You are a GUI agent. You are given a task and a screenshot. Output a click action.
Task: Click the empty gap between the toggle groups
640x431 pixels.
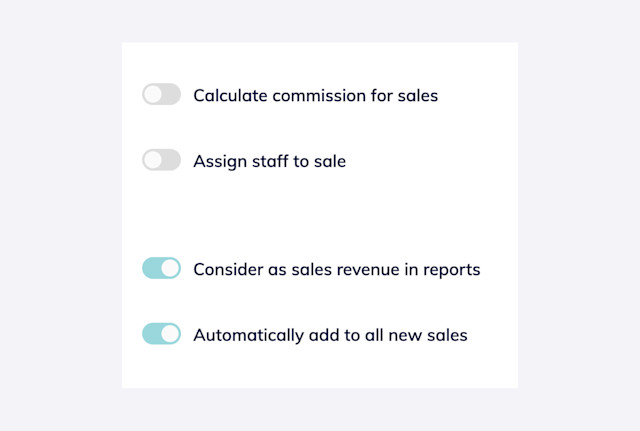(320, 214)
